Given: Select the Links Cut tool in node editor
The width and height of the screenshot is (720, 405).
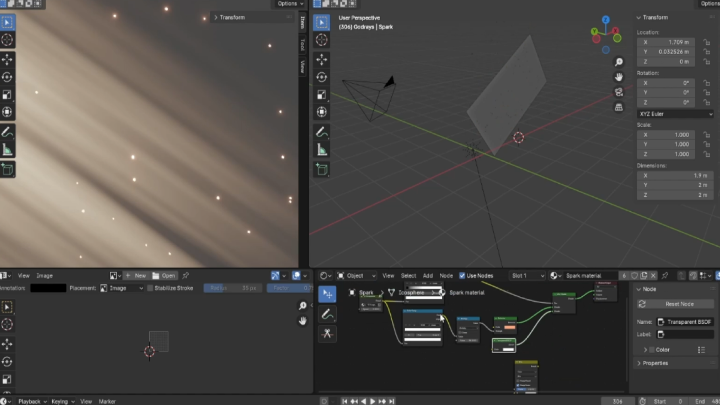Looking at the screenshot, I should tap(327, 333).
